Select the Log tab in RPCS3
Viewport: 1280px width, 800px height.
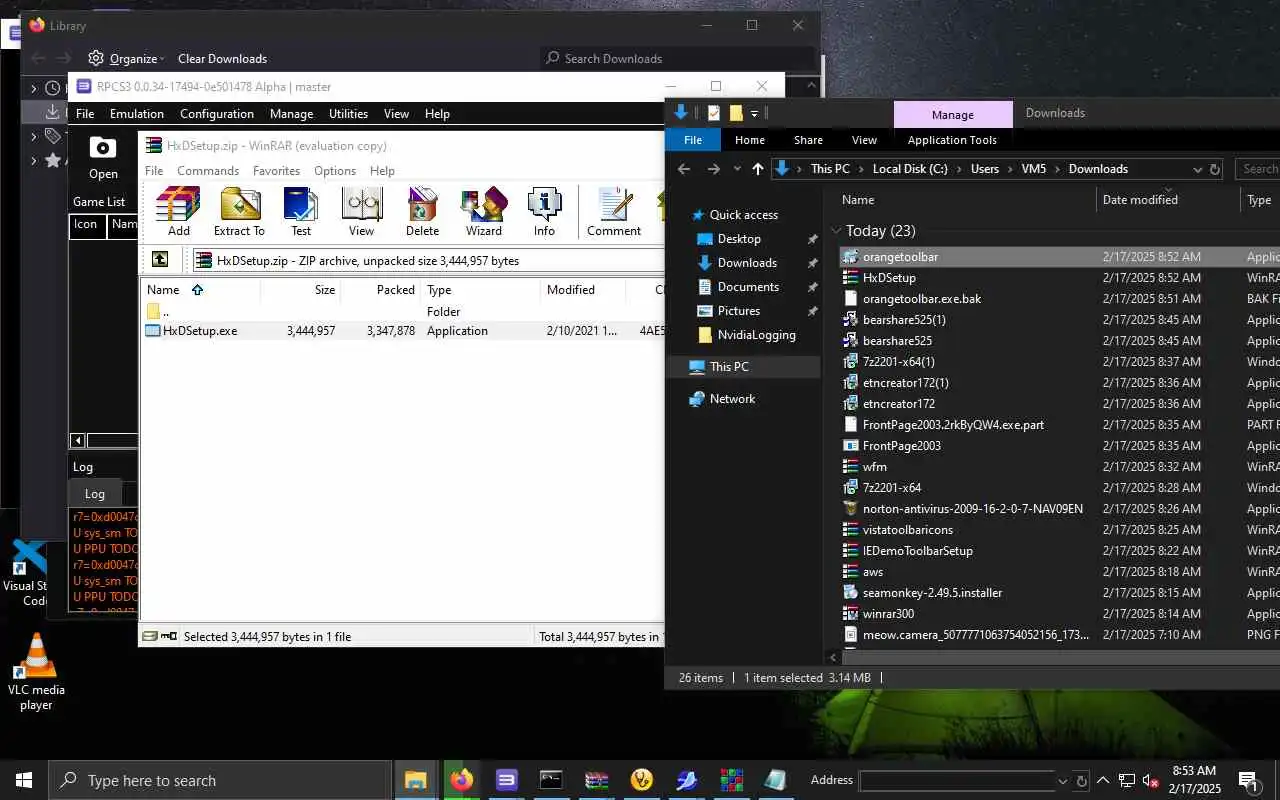95,493
